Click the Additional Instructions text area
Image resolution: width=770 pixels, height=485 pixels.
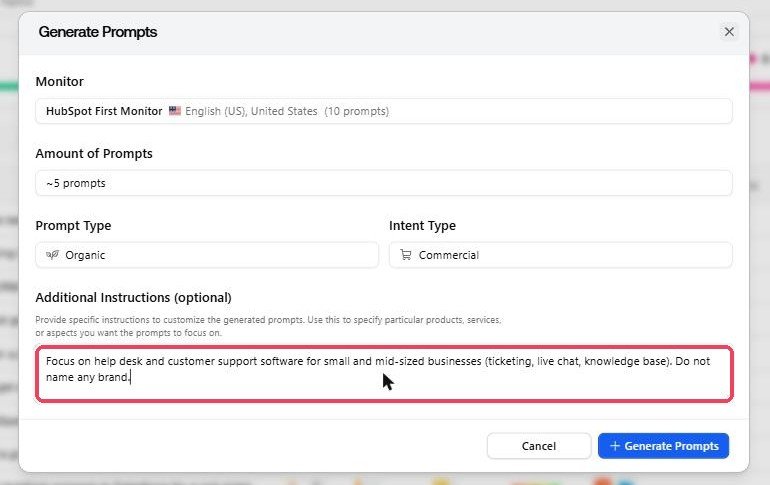click(384, 374)
